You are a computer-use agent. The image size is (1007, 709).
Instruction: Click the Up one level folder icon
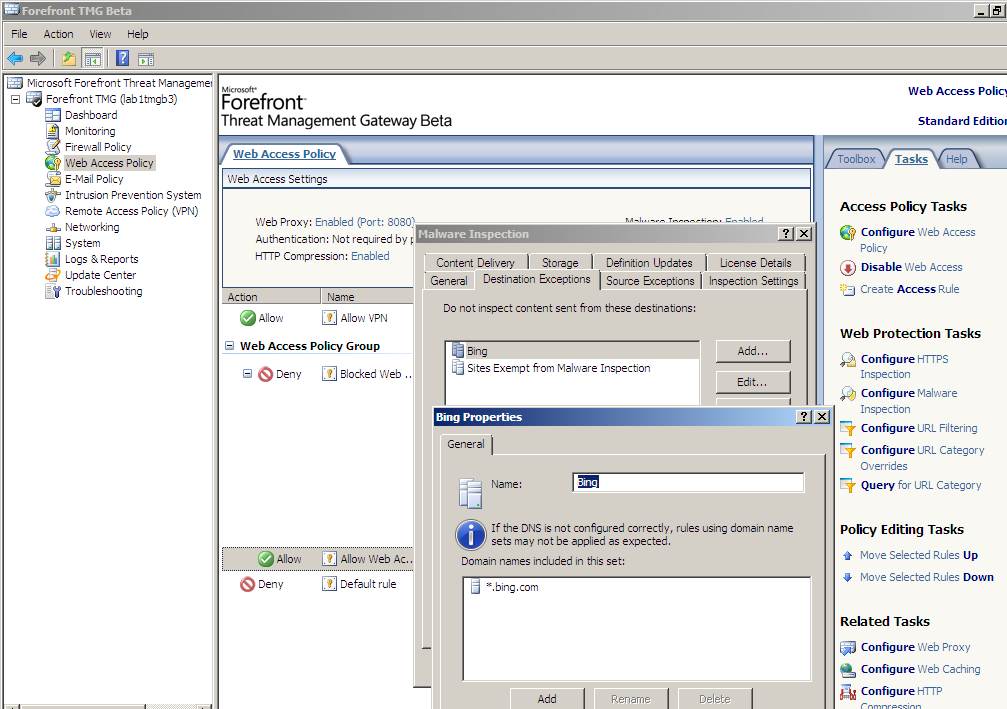click(x=69, y=59)
